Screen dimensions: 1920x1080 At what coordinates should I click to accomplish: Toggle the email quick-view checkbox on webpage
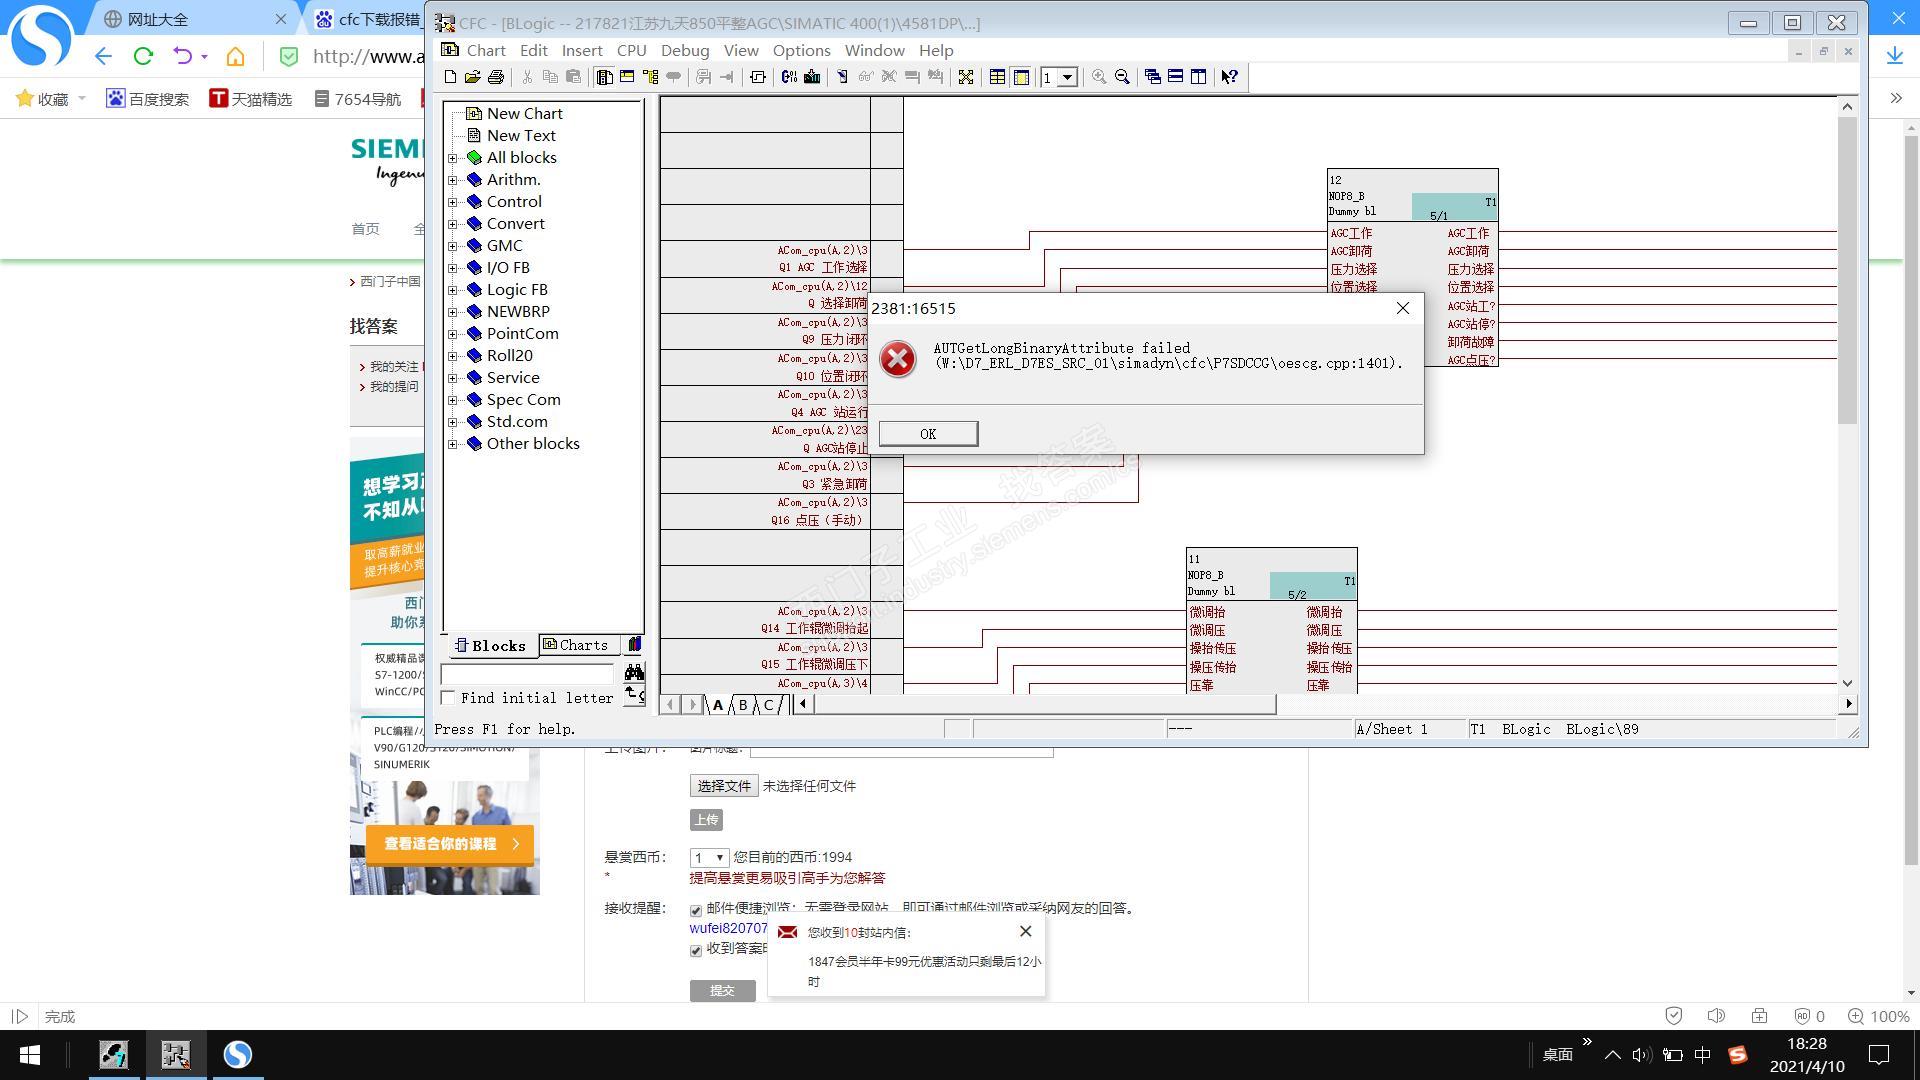696,910
